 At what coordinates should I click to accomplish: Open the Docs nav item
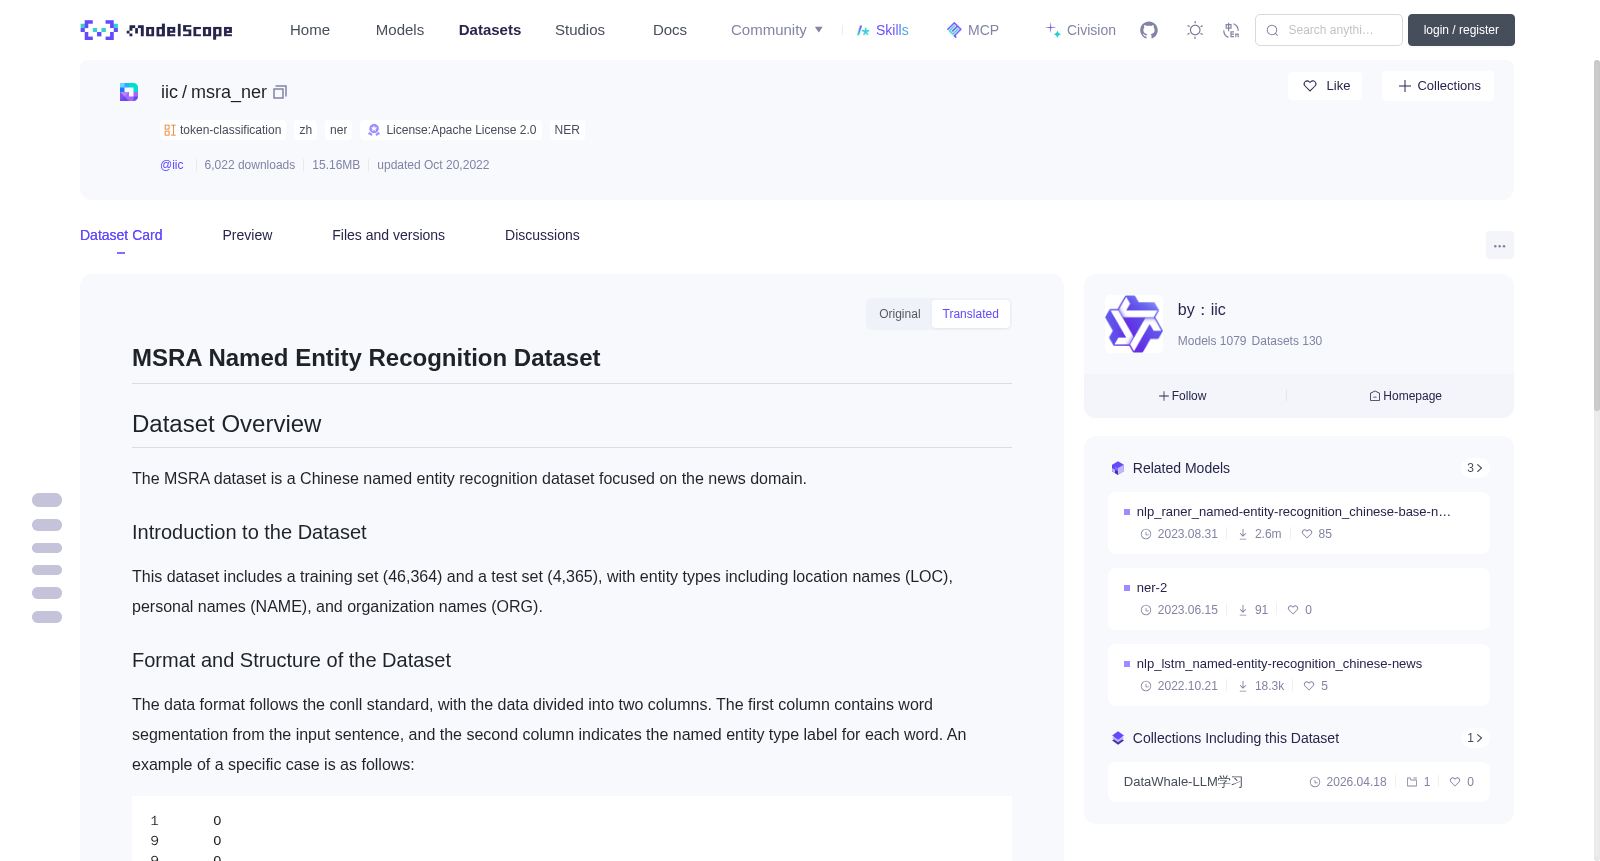pyautogui.click(x=670, y=30)
